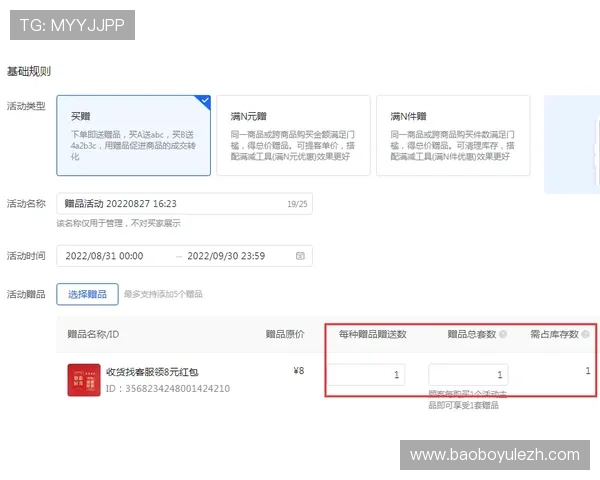Image resolution: width=600 pixels, height=480 pixels.
Task: Click the 选择赠品 button
Action: [x=87, y=294]
